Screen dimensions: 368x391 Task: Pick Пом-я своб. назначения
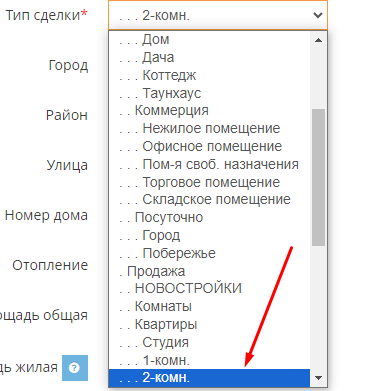coord(209,164)
